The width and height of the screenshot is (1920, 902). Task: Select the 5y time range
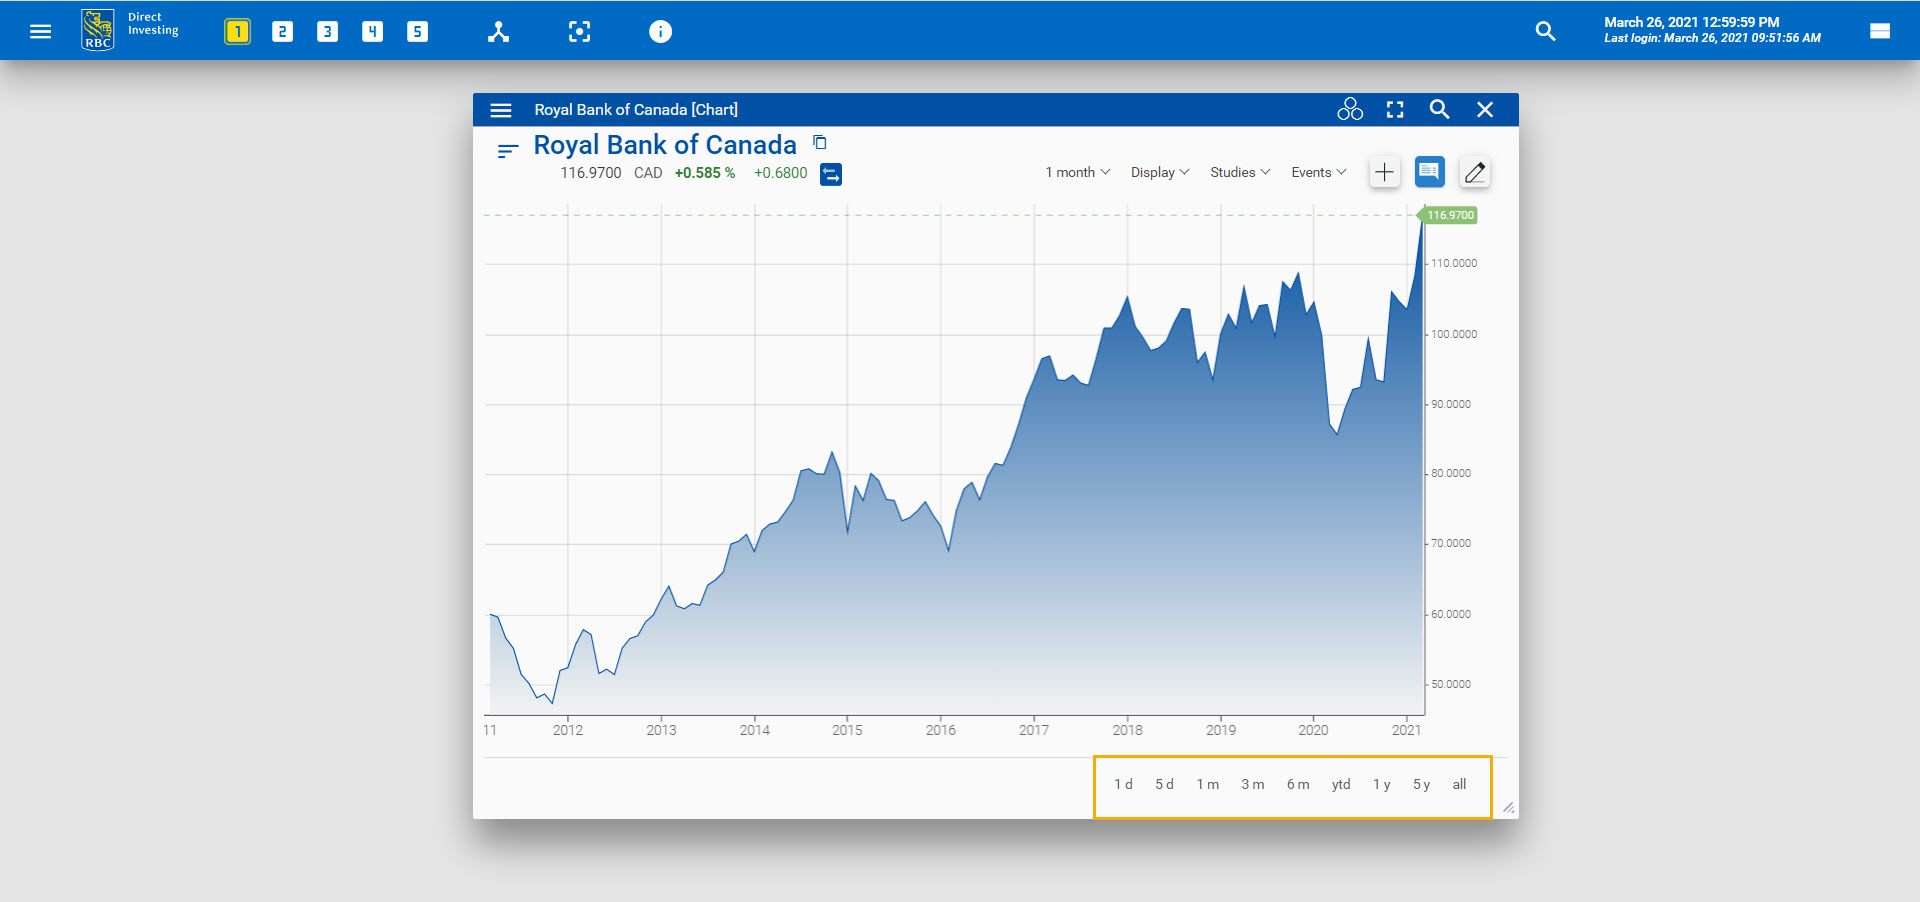pos(1421,785)
